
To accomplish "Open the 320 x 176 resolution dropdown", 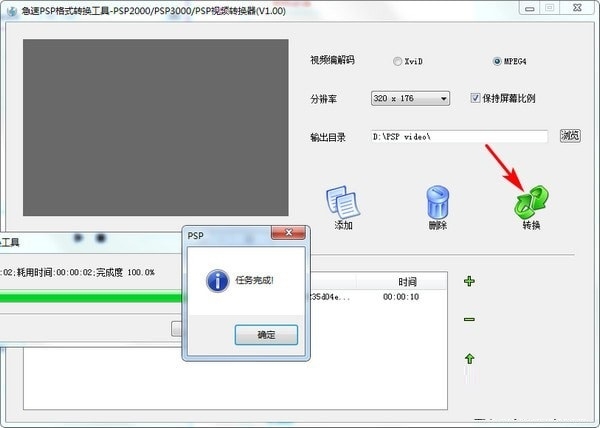I will click(x=410, y=98).
